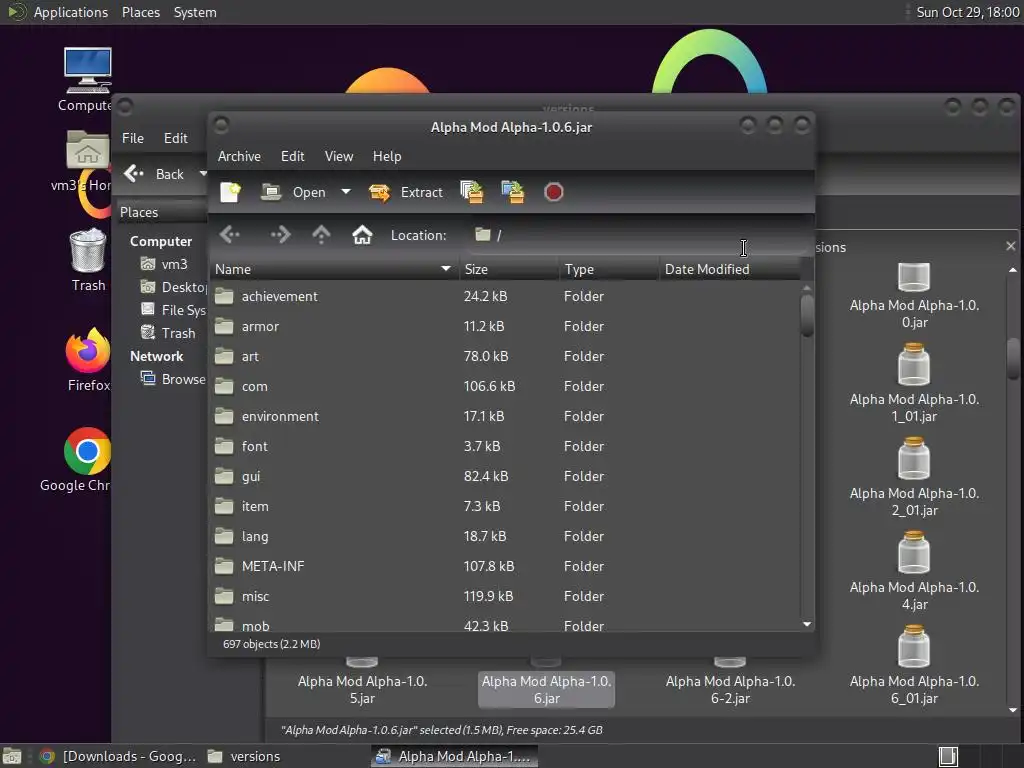
Task: Sort by the Name column header
Action: [333, 269]
